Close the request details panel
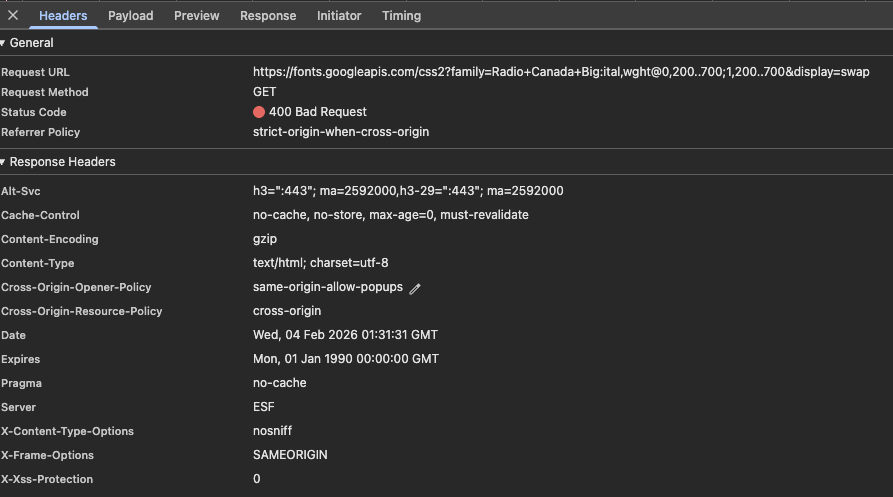893x497 pixels. (13, 15)
